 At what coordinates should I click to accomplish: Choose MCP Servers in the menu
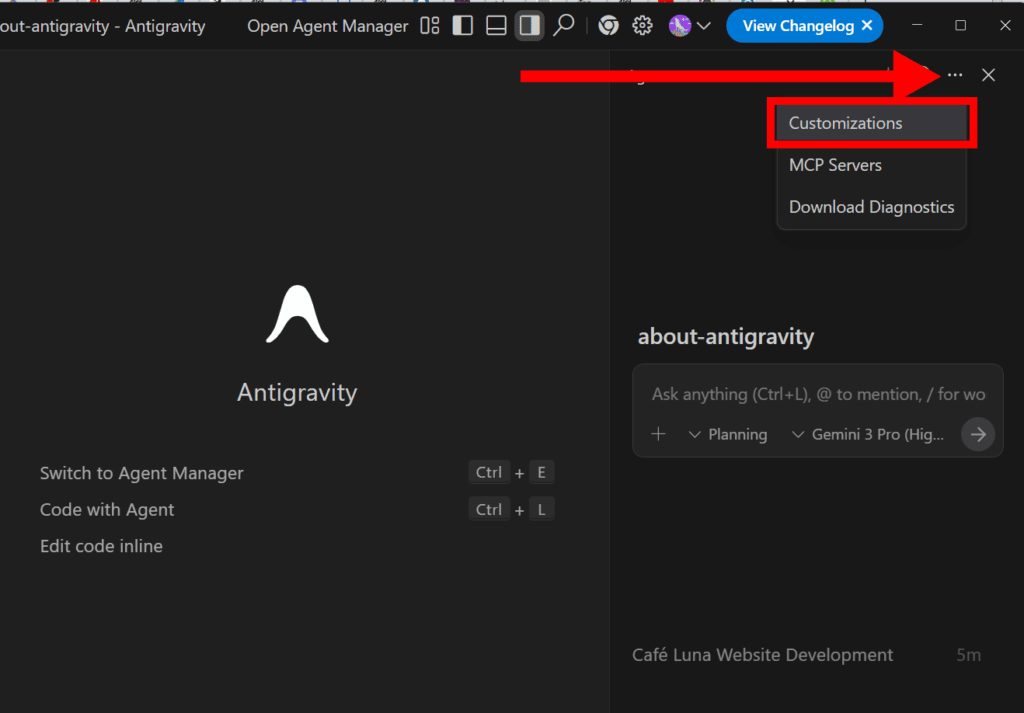click(x=835, y=165)
